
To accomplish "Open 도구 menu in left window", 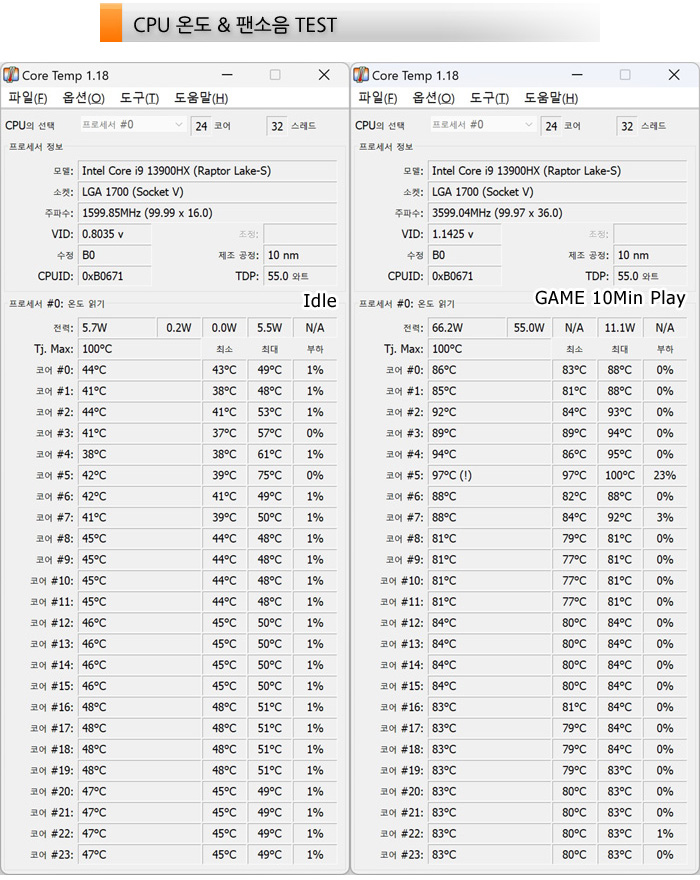I will pyautogui.click(x=139, y=98).
